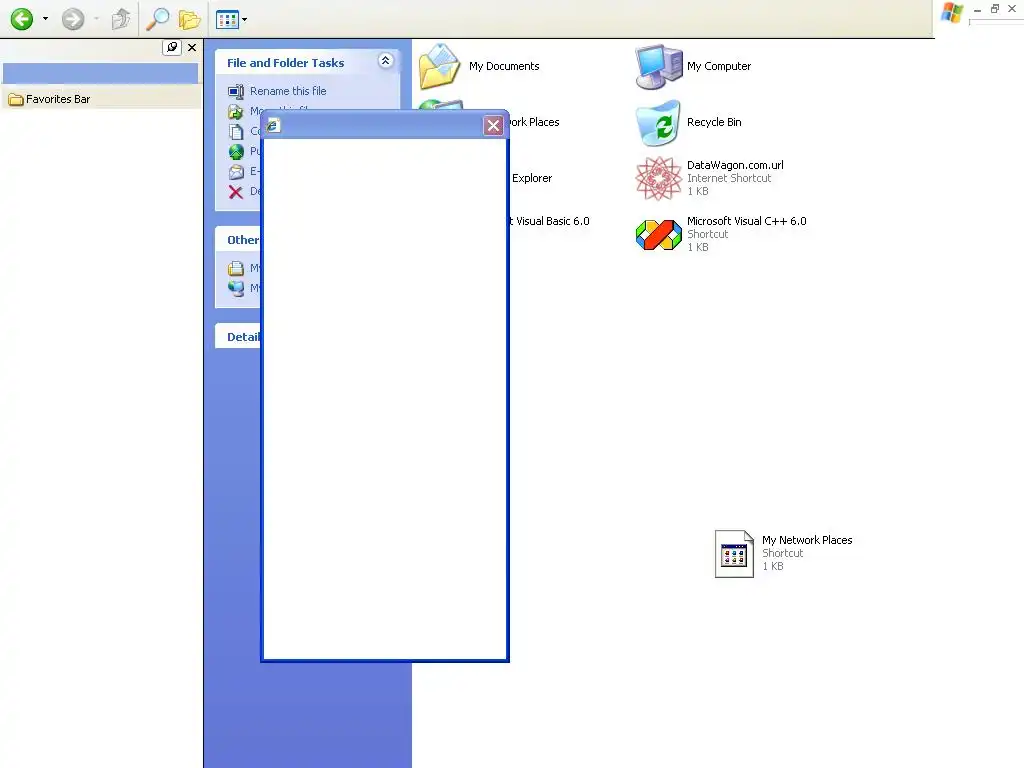1024x768 pixels.
Task: Click the Visual Basic 6.0 label
Action: pos(549,221)
